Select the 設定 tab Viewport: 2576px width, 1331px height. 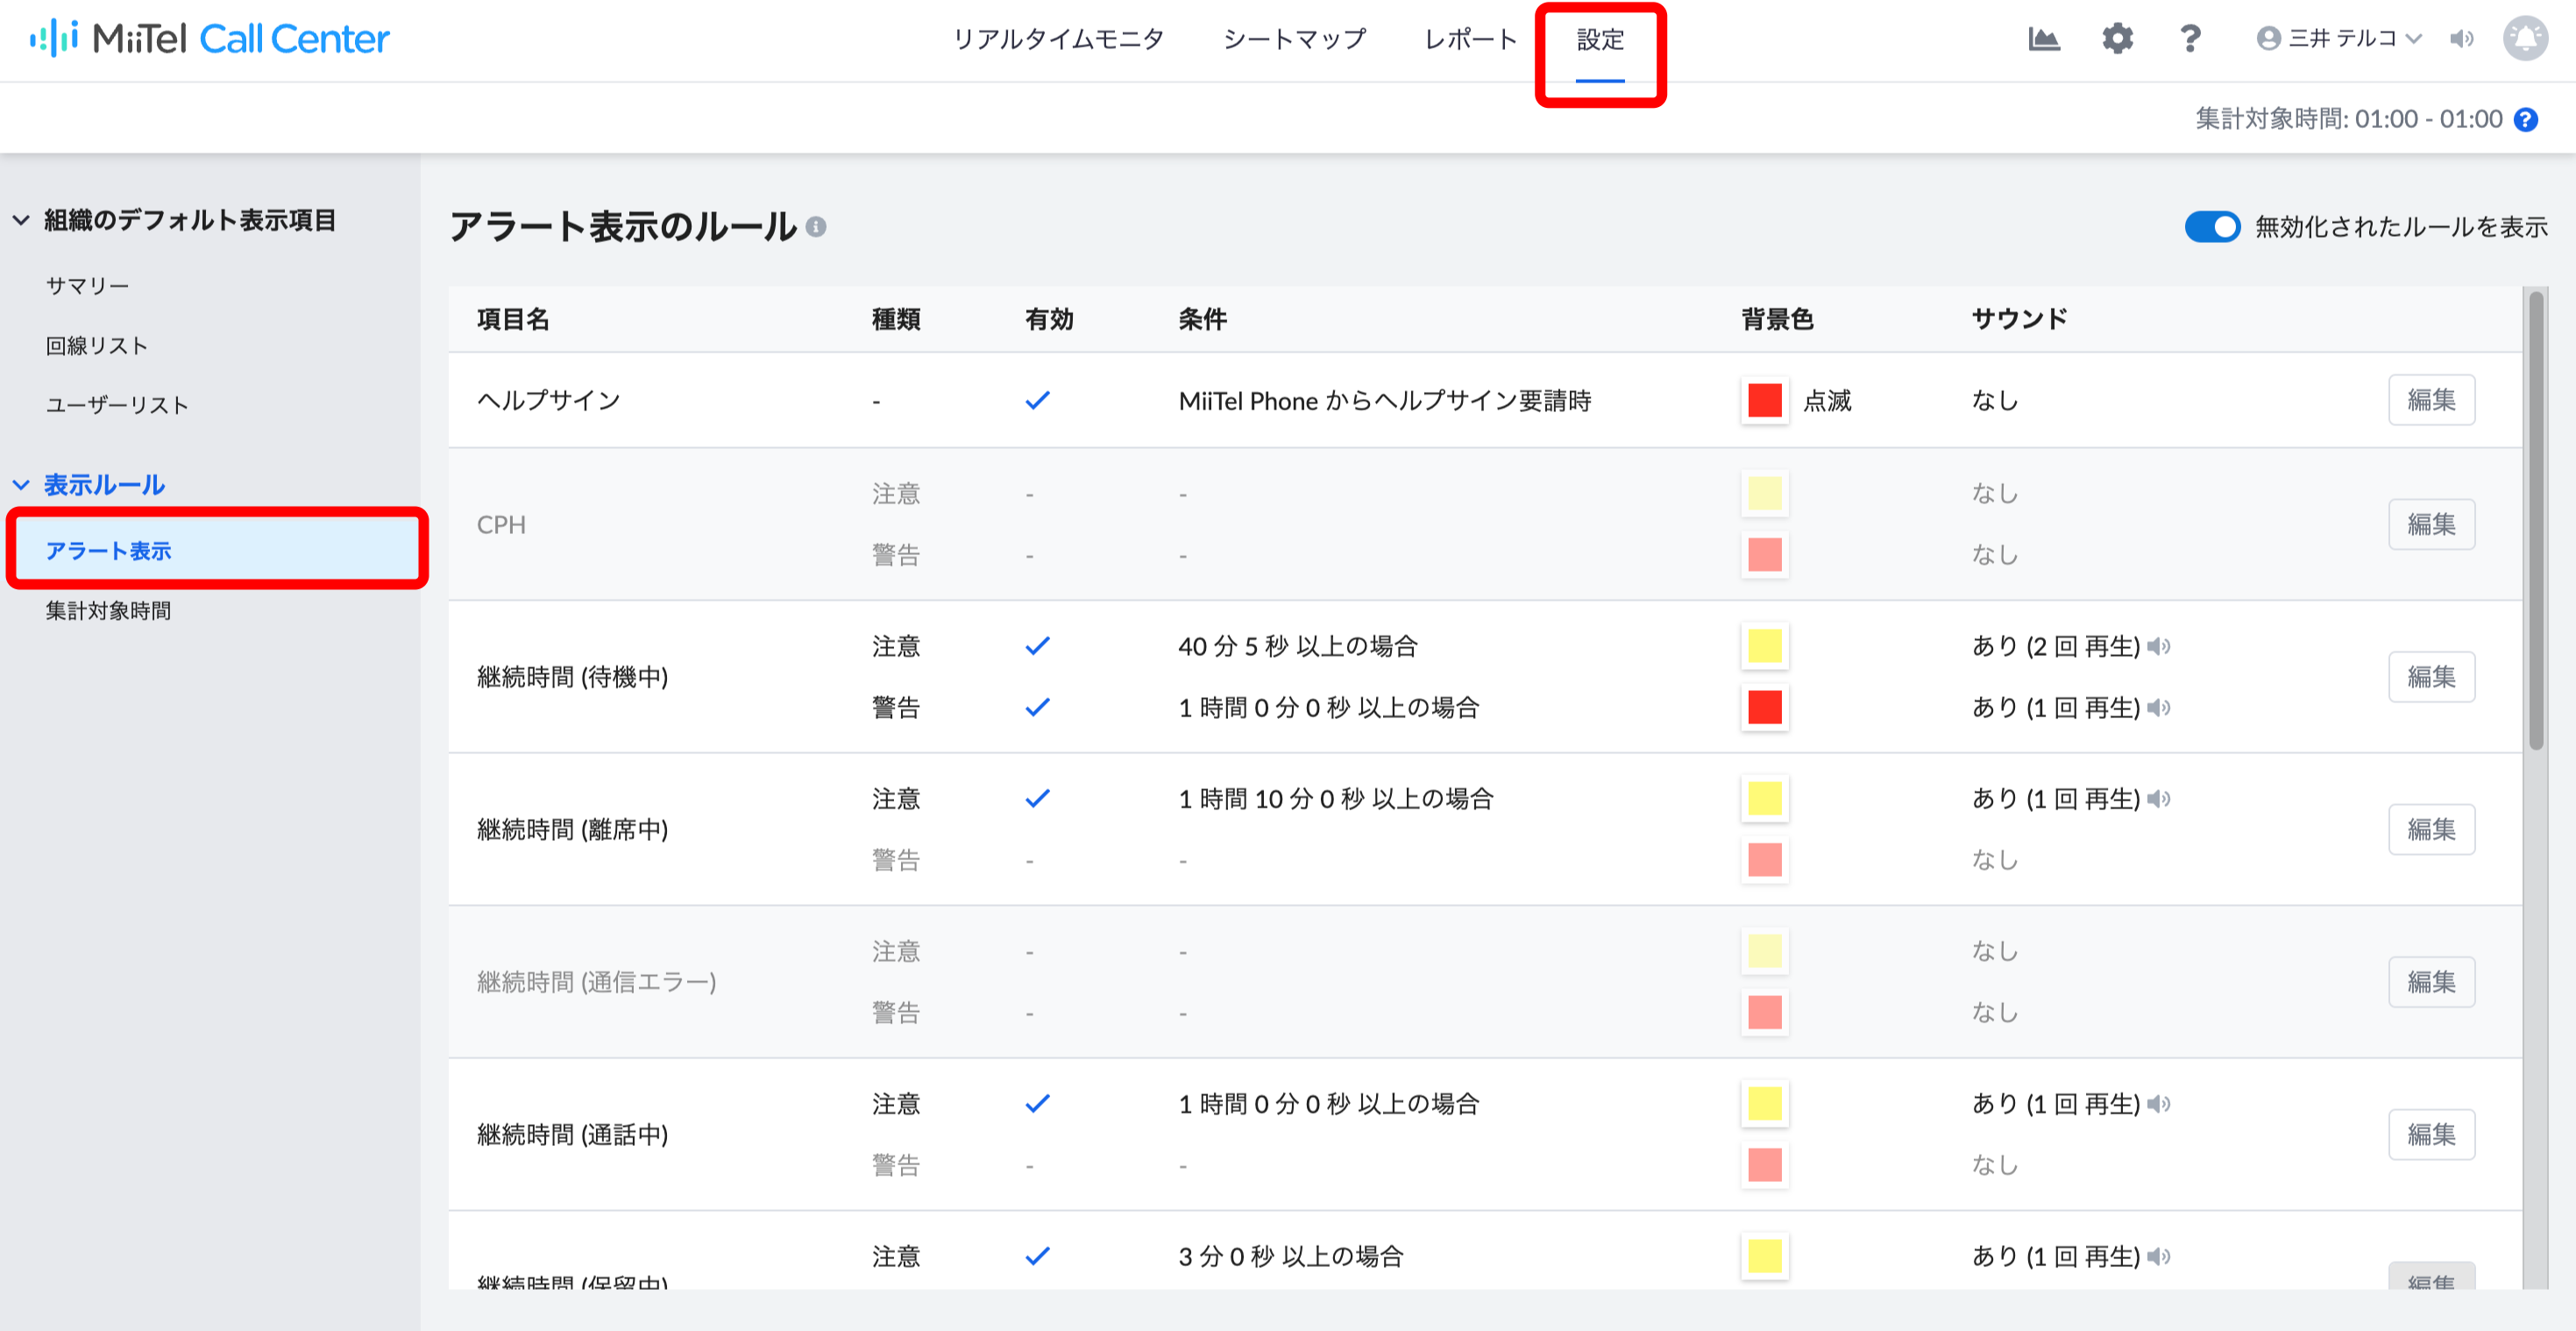point(1600,40)
